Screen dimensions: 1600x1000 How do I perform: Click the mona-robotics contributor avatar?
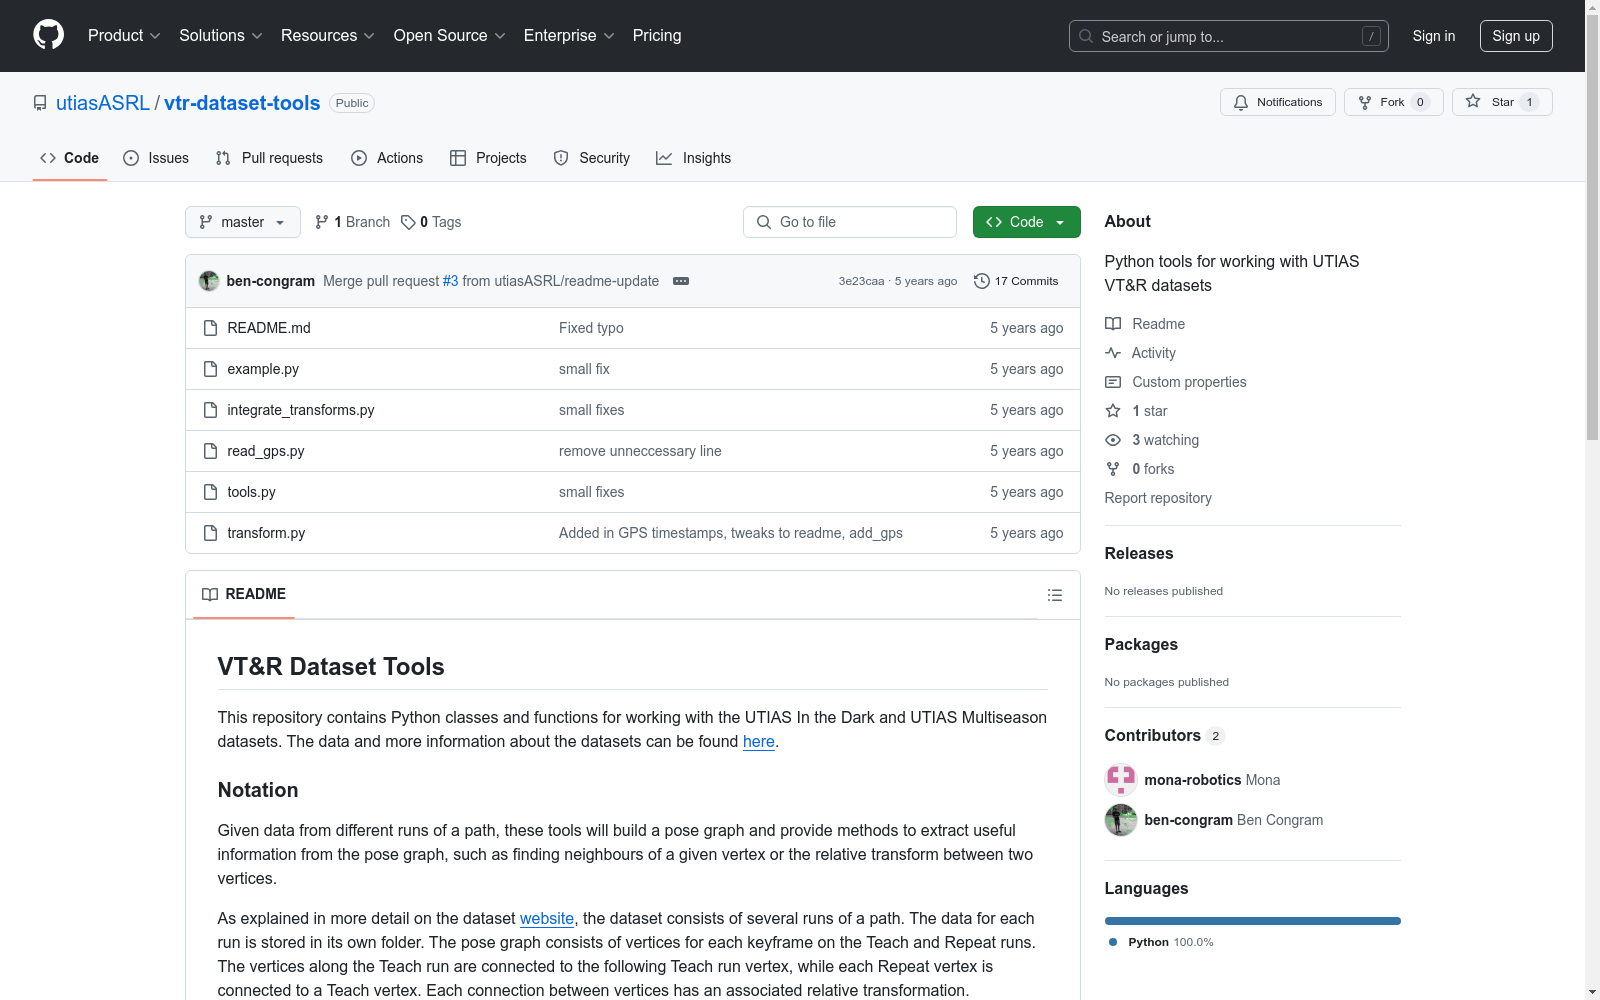coord(1121,780)
